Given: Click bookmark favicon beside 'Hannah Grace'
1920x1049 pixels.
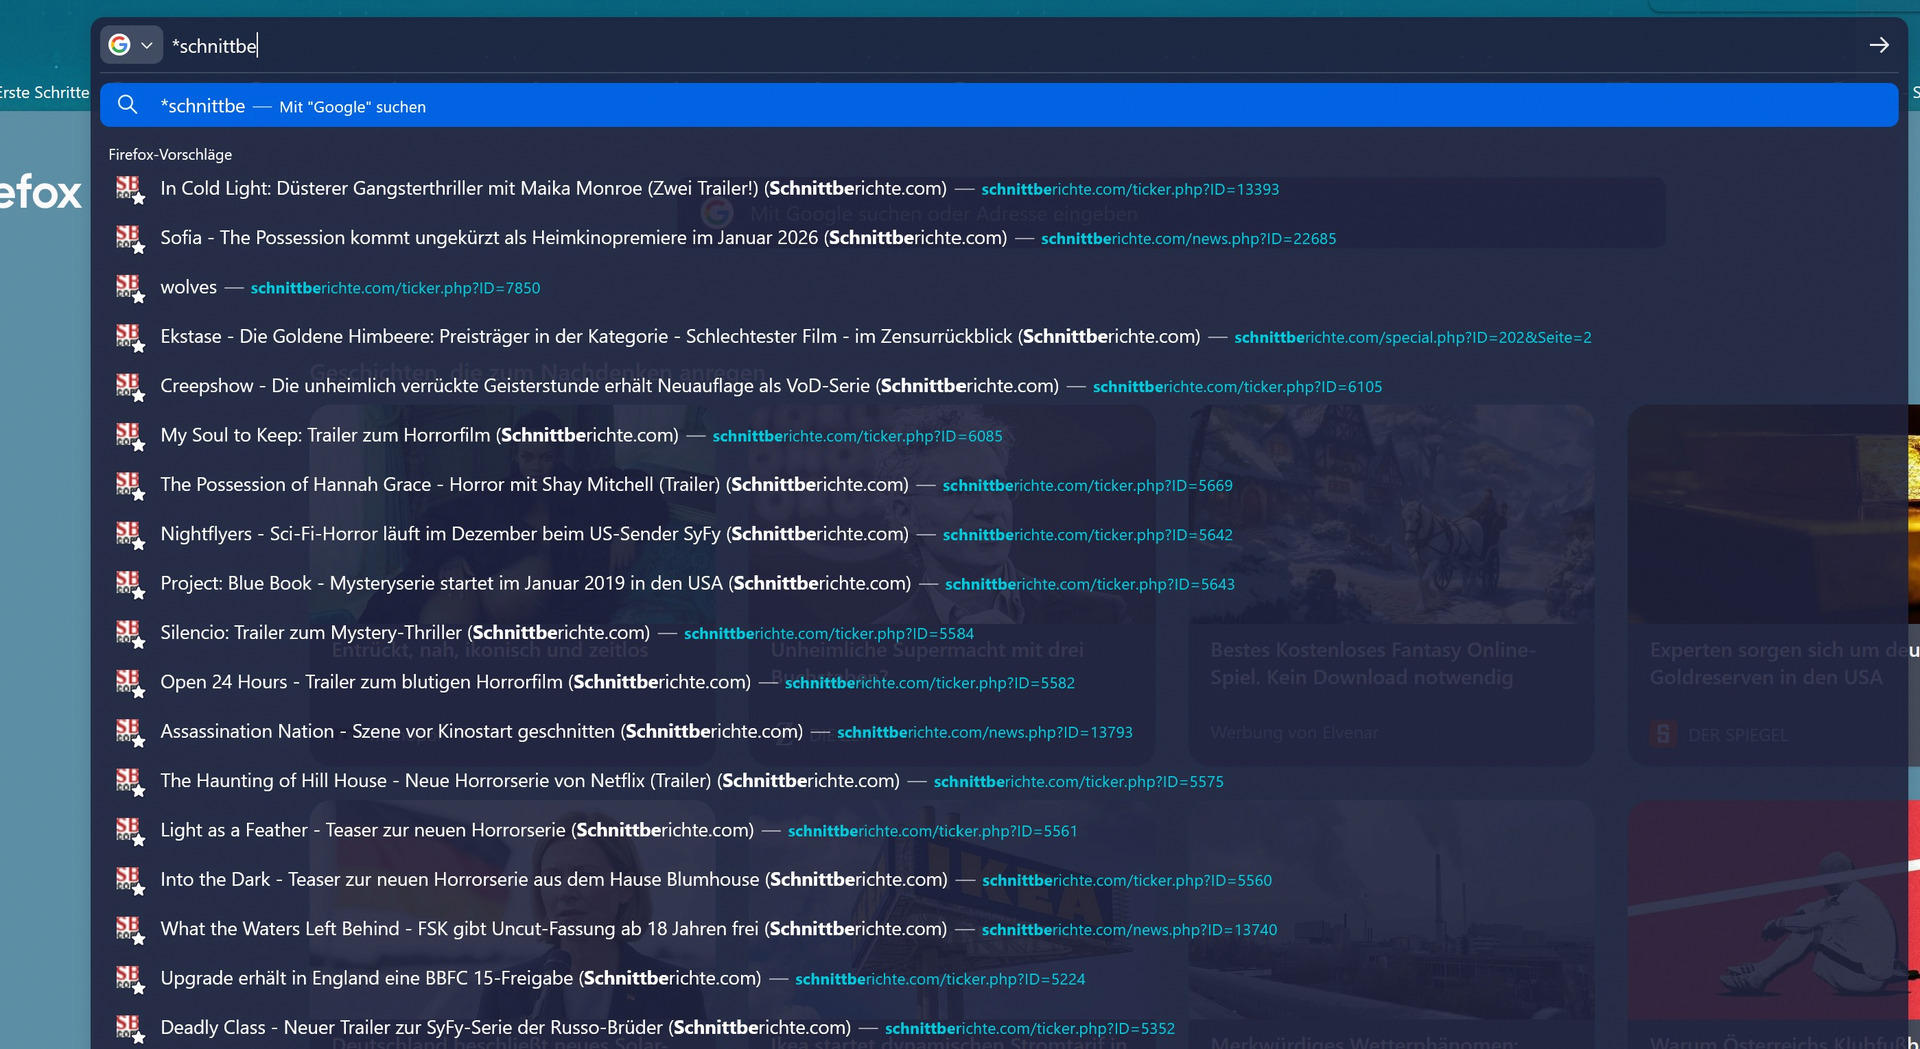Looking at the screenshot, I should (x=130, y=485).
